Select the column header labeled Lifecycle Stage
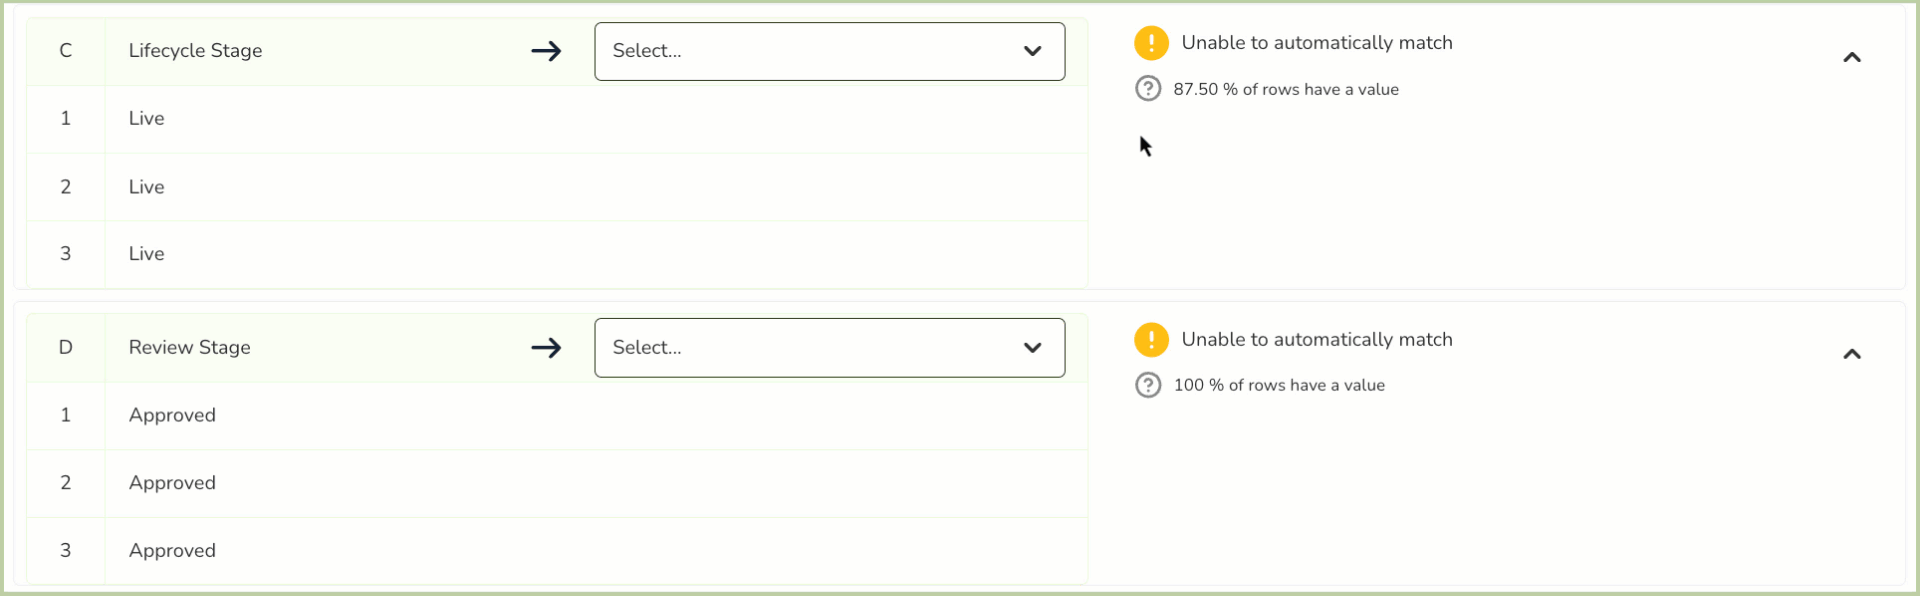The width and height of the screenshot is (1920, 596). (196, 51)
